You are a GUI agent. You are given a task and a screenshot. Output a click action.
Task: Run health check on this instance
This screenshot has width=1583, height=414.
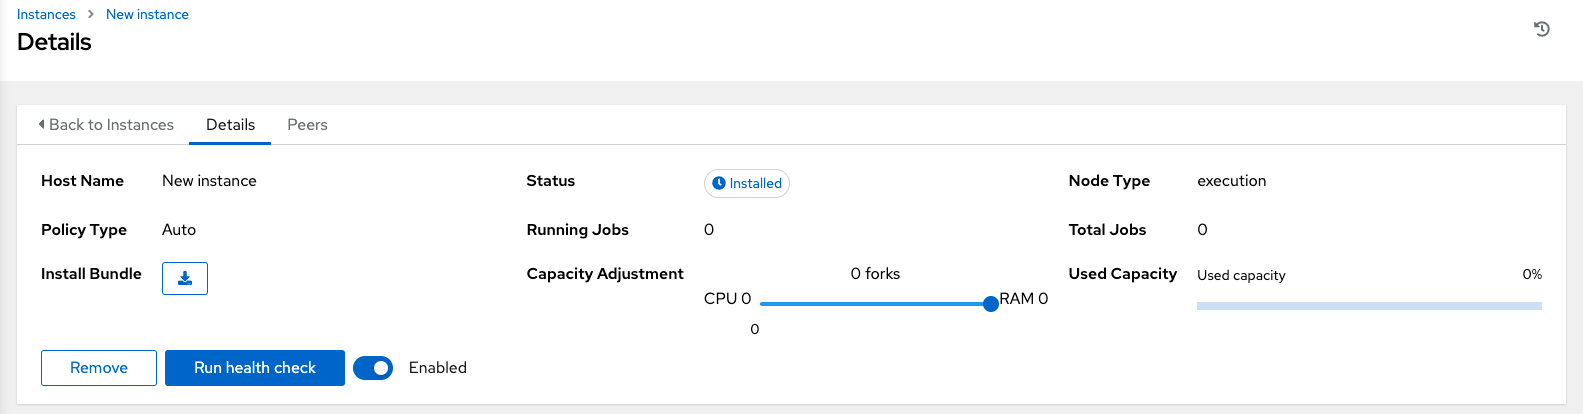click(x=255, y=368)
